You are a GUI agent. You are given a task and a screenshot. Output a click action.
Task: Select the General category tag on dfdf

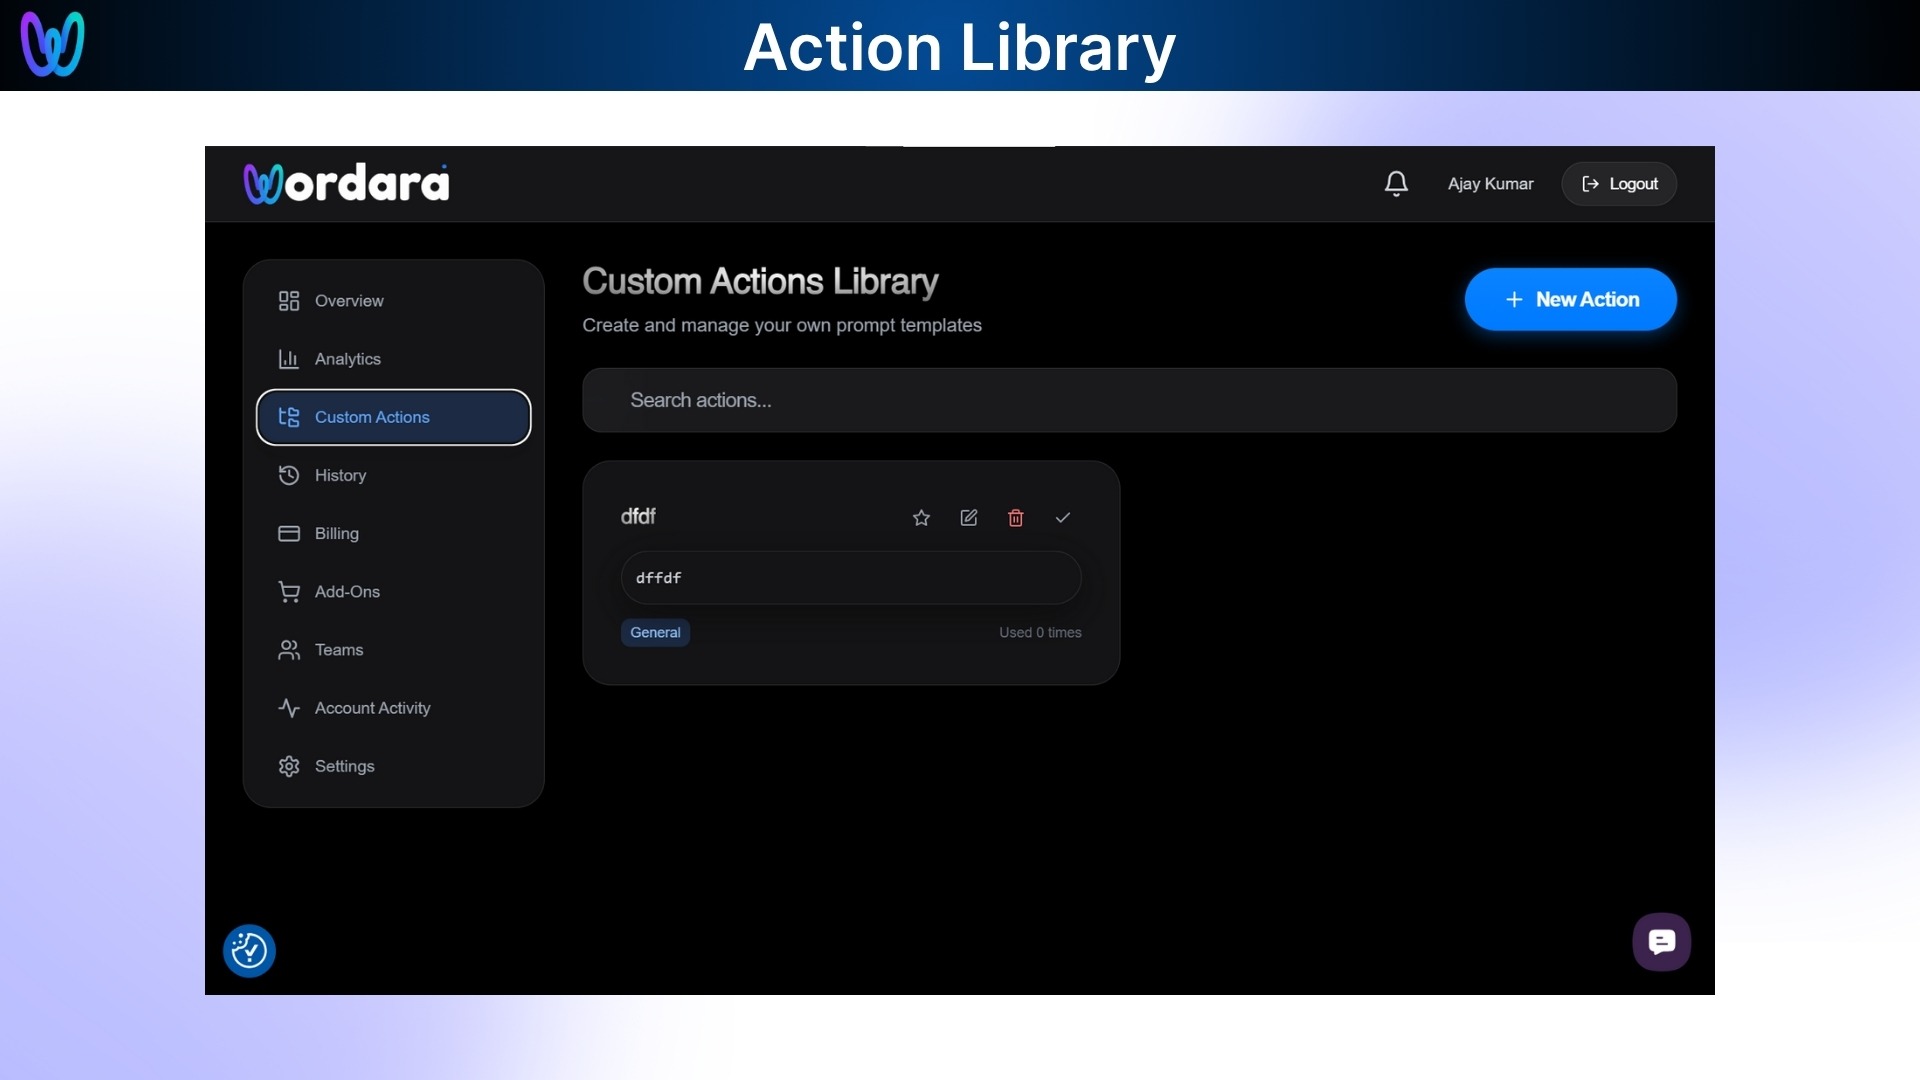[655, 632]
